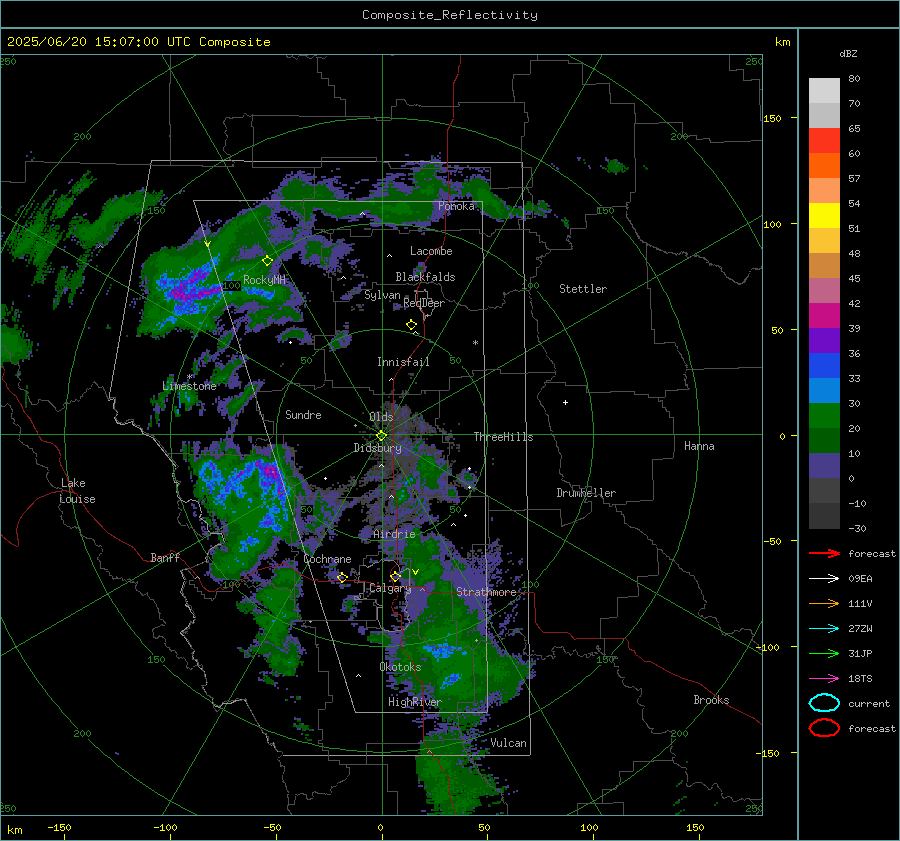Select the orange 111V arrow legend icon

click(824, 603)
